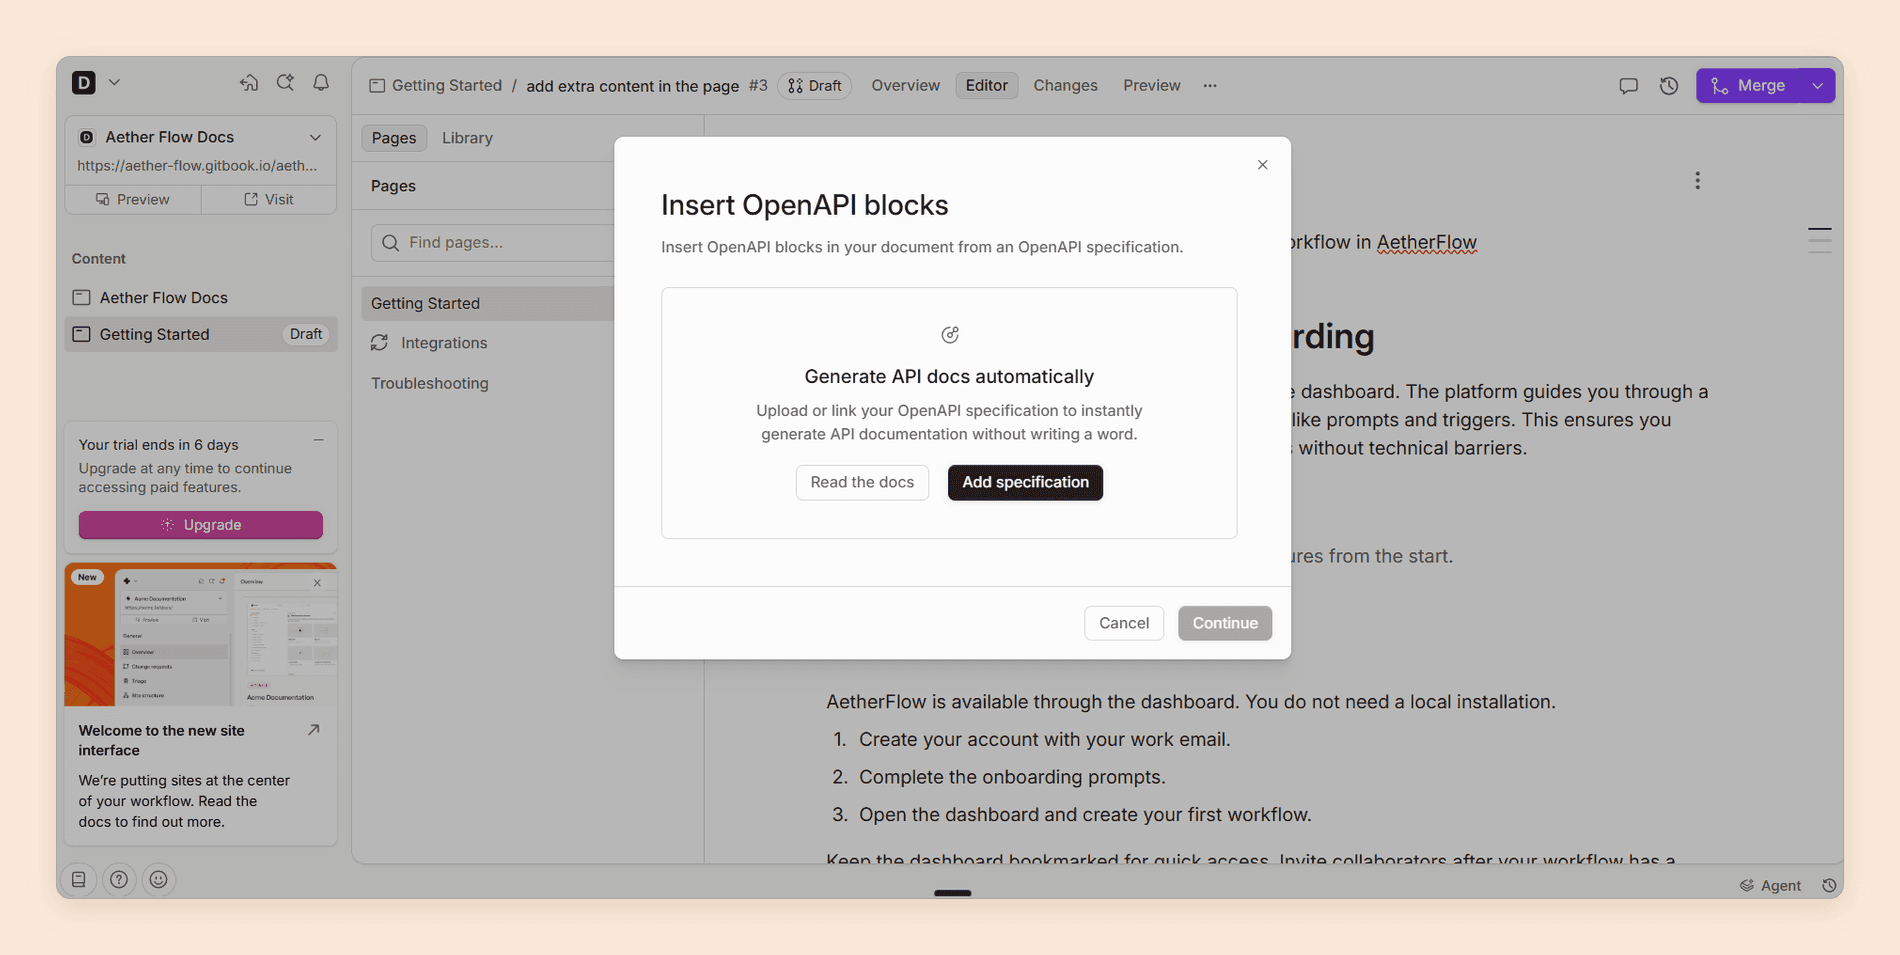The width and height of the screenshot is (1900, 955).
Task: Click the Preview button under site URL
Action: pyautogui.click(x=133, y=199)
